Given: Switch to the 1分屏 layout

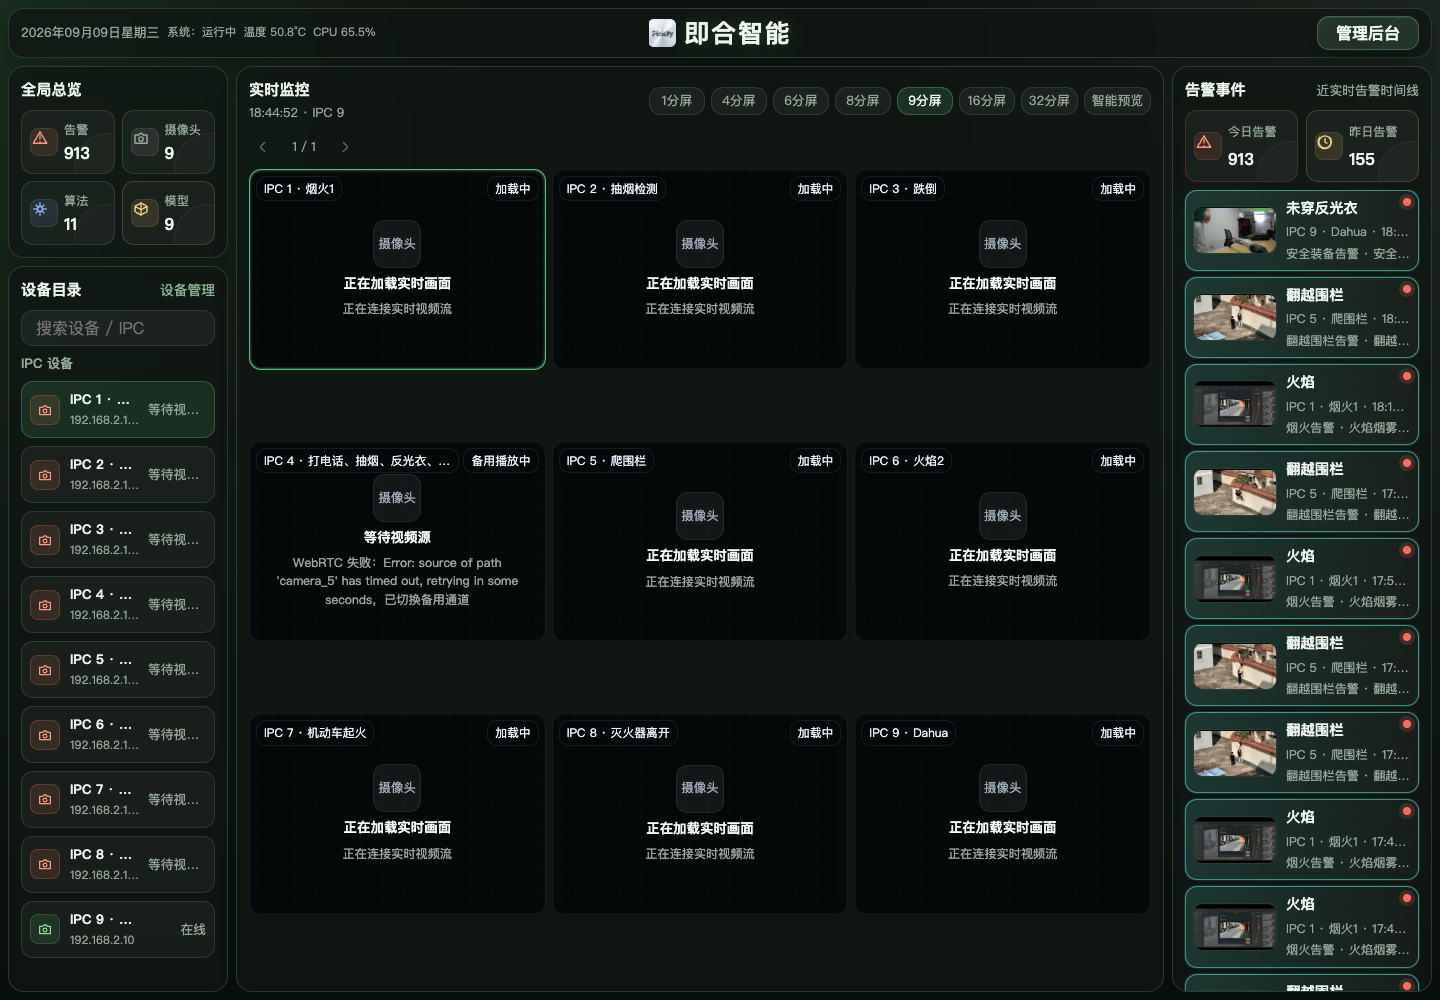Looking at the screenshot, I should click(x=677, y=101).
